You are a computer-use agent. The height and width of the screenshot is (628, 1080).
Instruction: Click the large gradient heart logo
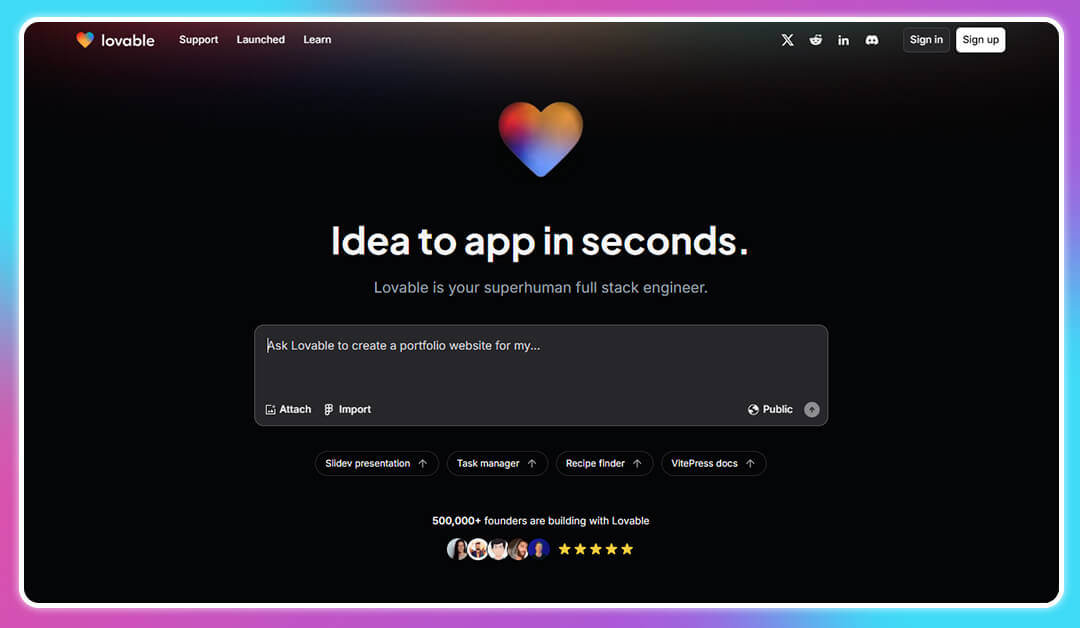click(541, 138)
